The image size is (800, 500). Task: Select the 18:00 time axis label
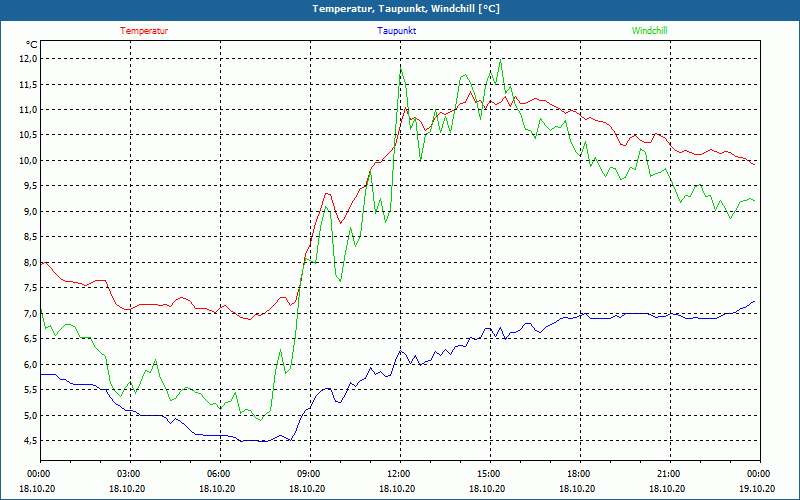(579, 474)
